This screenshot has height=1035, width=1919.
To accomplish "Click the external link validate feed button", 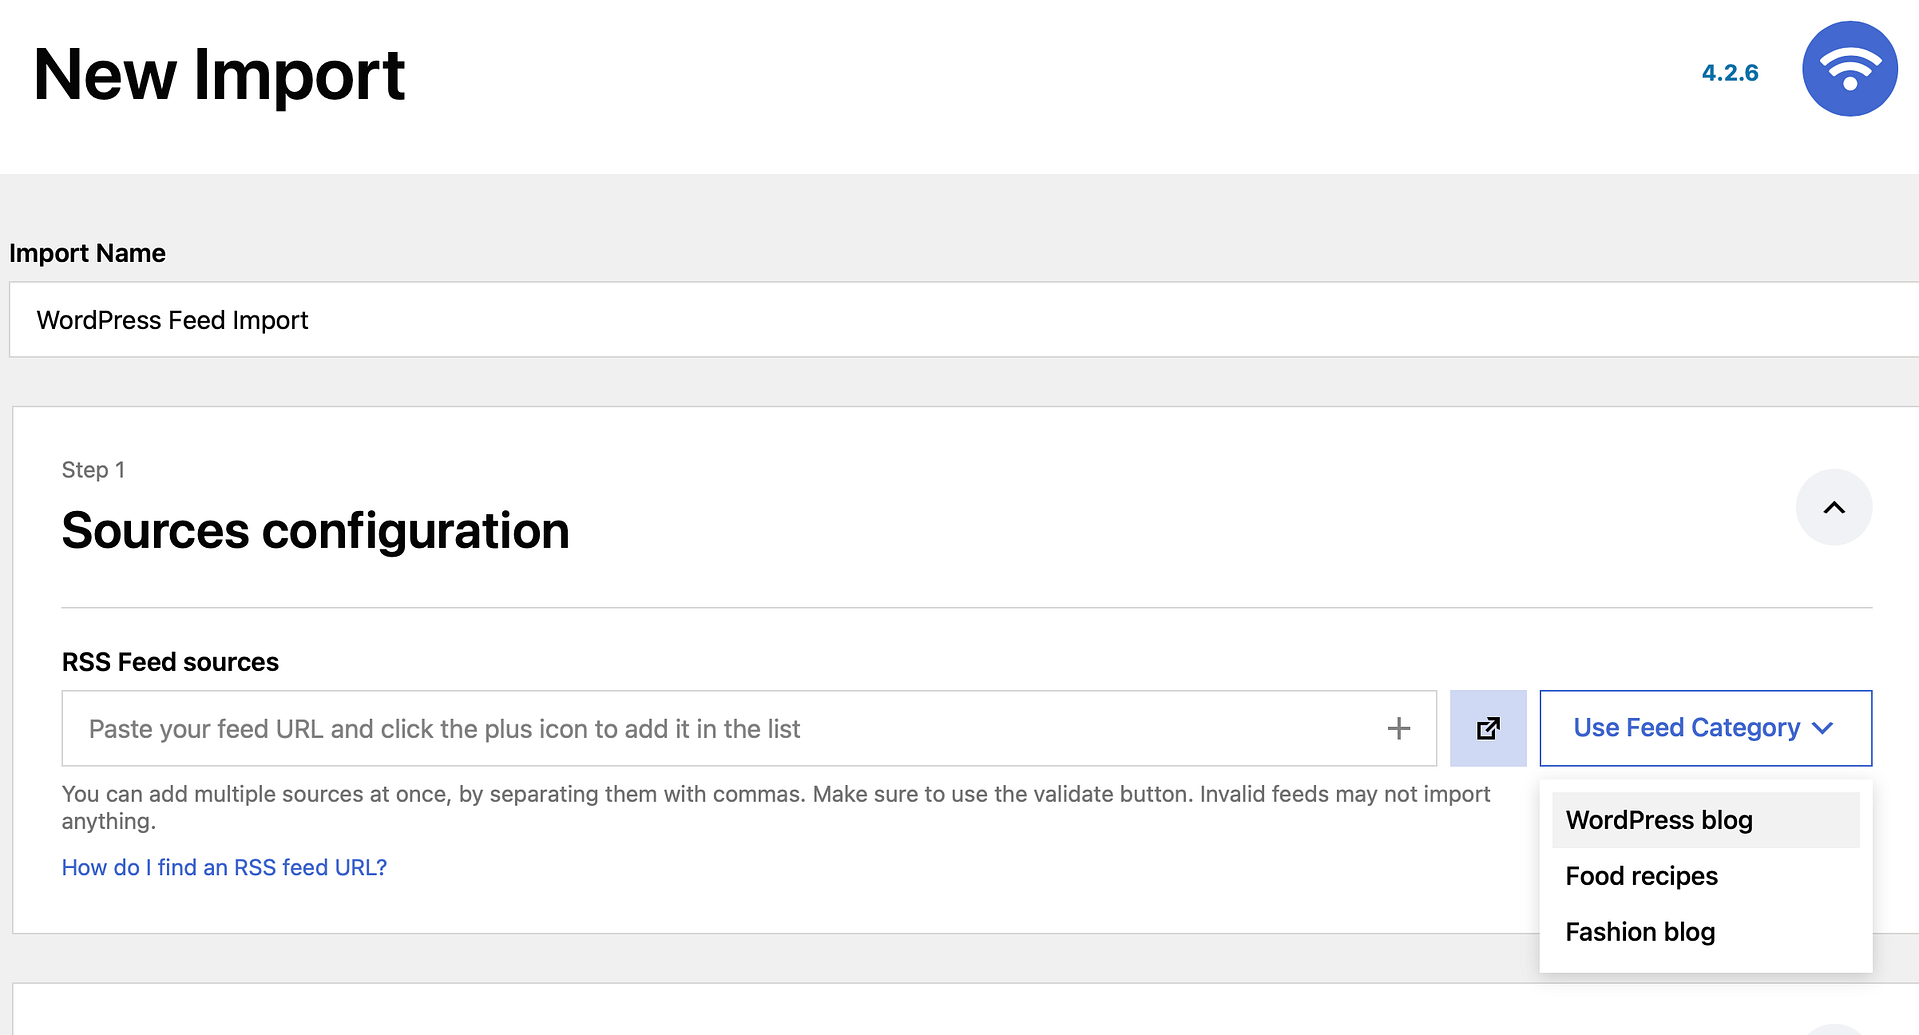I will point(1488,728).
